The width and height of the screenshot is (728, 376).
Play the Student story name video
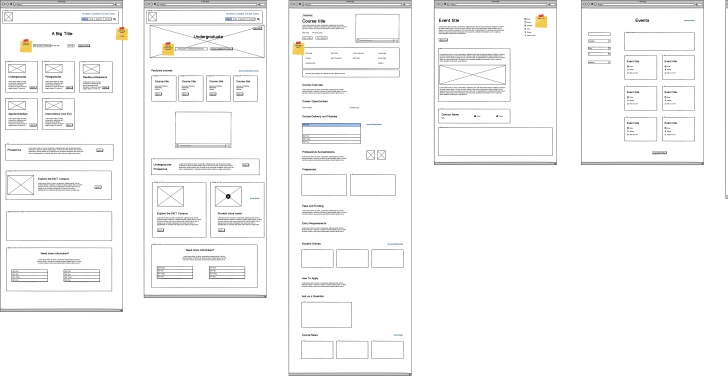pos(228,196)
